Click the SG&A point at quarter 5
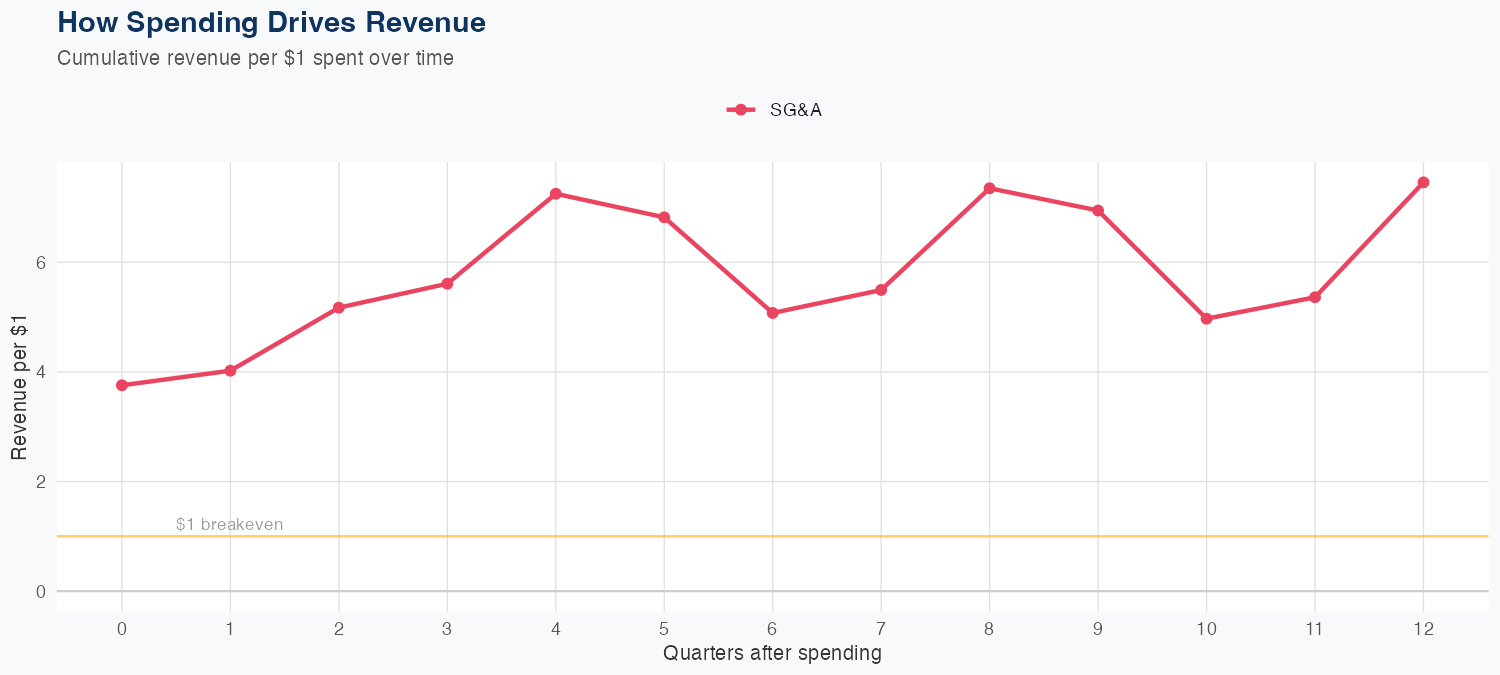The width and height of the screenshot is (1500, 675). [x=664, y=217]
